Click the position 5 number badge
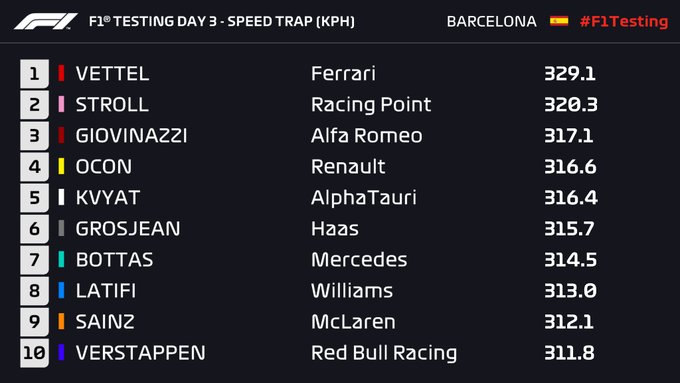The image size is (680, 383). point(34,198)
